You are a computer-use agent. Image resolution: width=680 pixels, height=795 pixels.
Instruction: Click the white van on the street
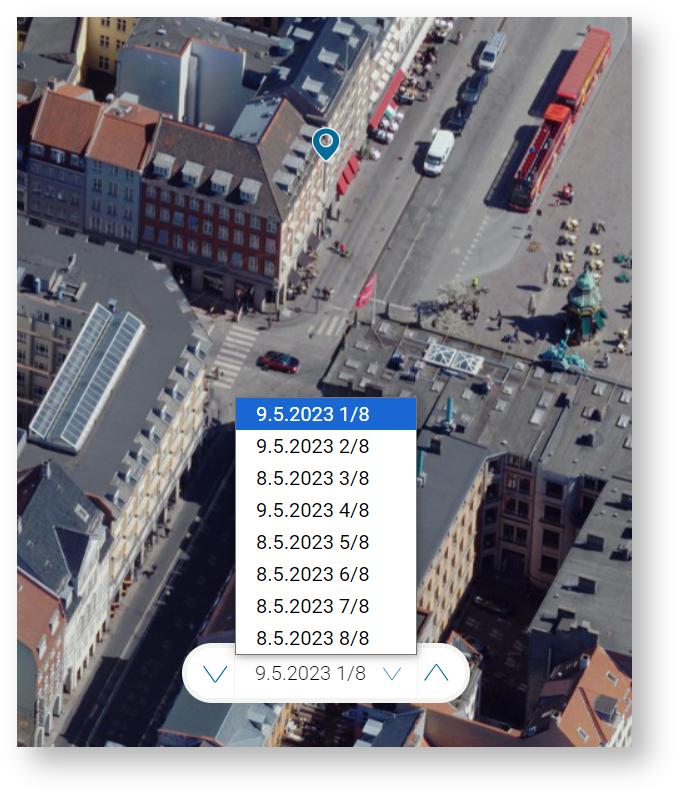(438, 152)
